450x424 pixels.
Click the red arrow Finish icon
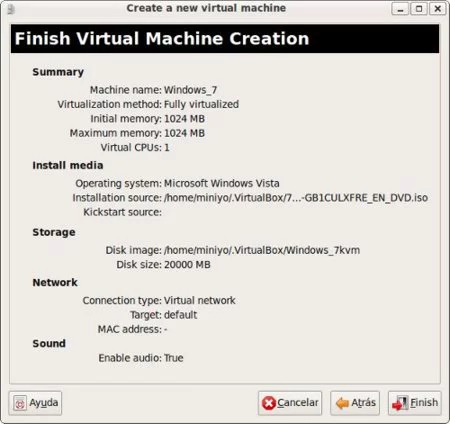point(400,403)
